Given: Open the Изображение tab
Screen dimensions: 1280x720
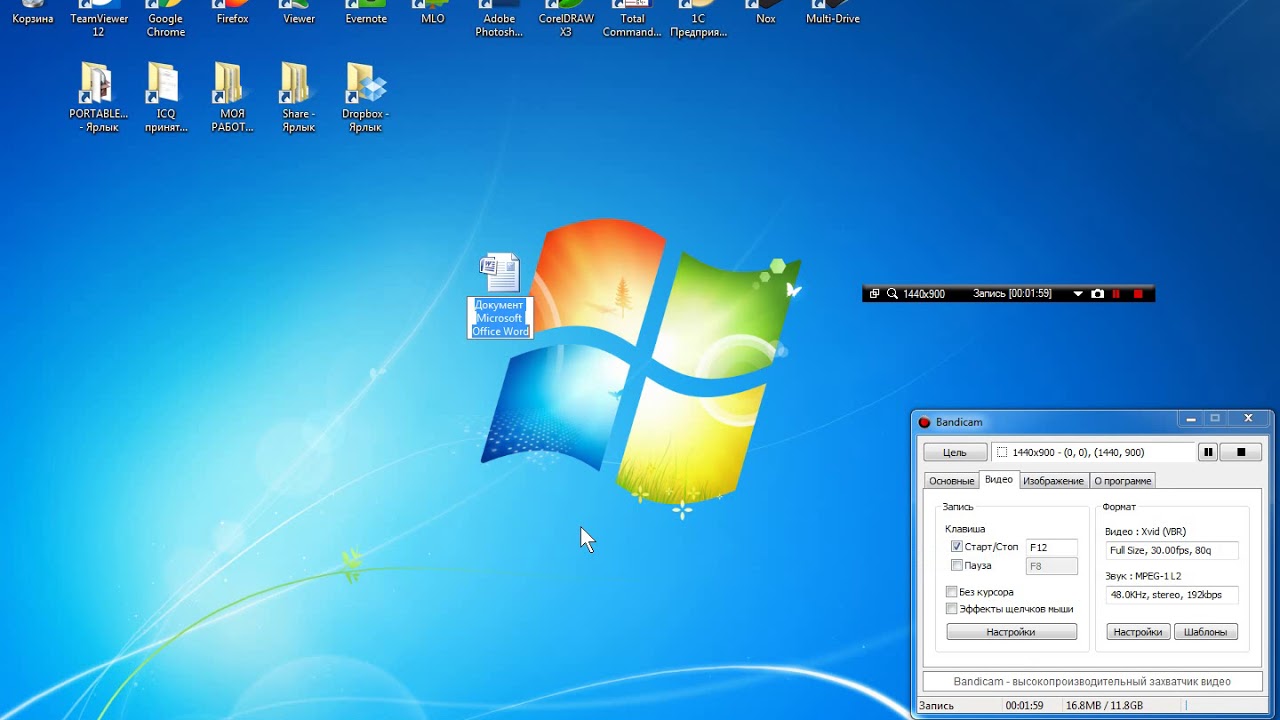Looking at the screenshot, I should [x=1053, y=481].
